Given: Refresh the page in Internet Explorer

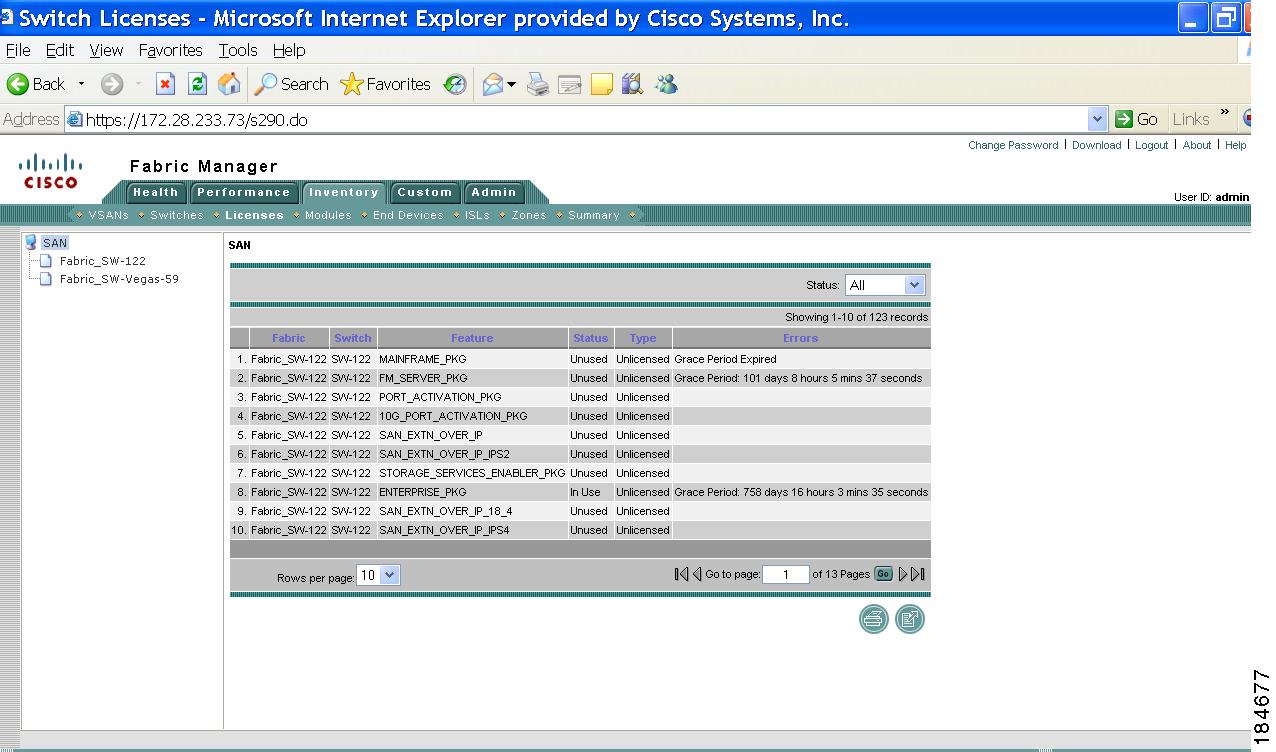Looking at the screenshot, I should (x=193, y=84).
